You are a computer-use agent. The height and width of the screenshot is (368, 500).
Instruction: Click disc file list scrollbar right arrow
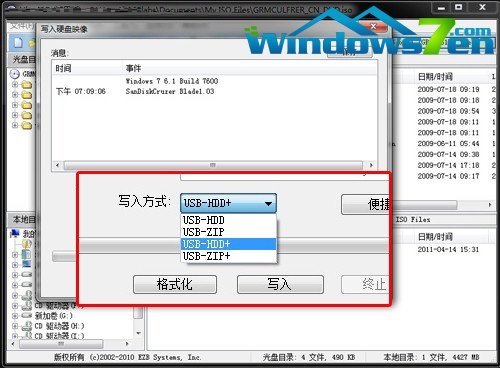[490, 205]
